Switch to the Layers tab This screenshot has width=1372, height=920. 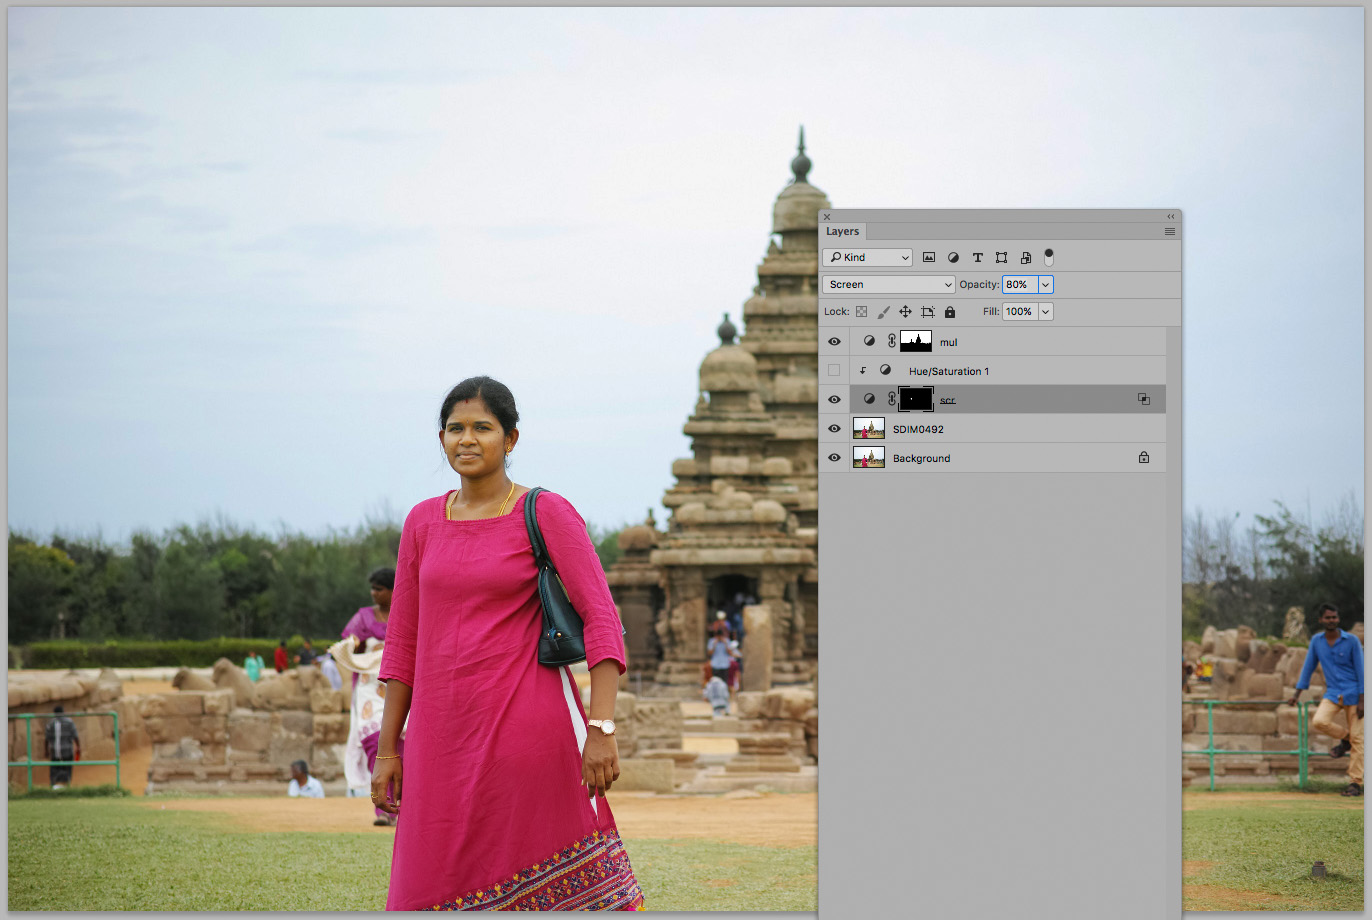click(x=842, y=231)
